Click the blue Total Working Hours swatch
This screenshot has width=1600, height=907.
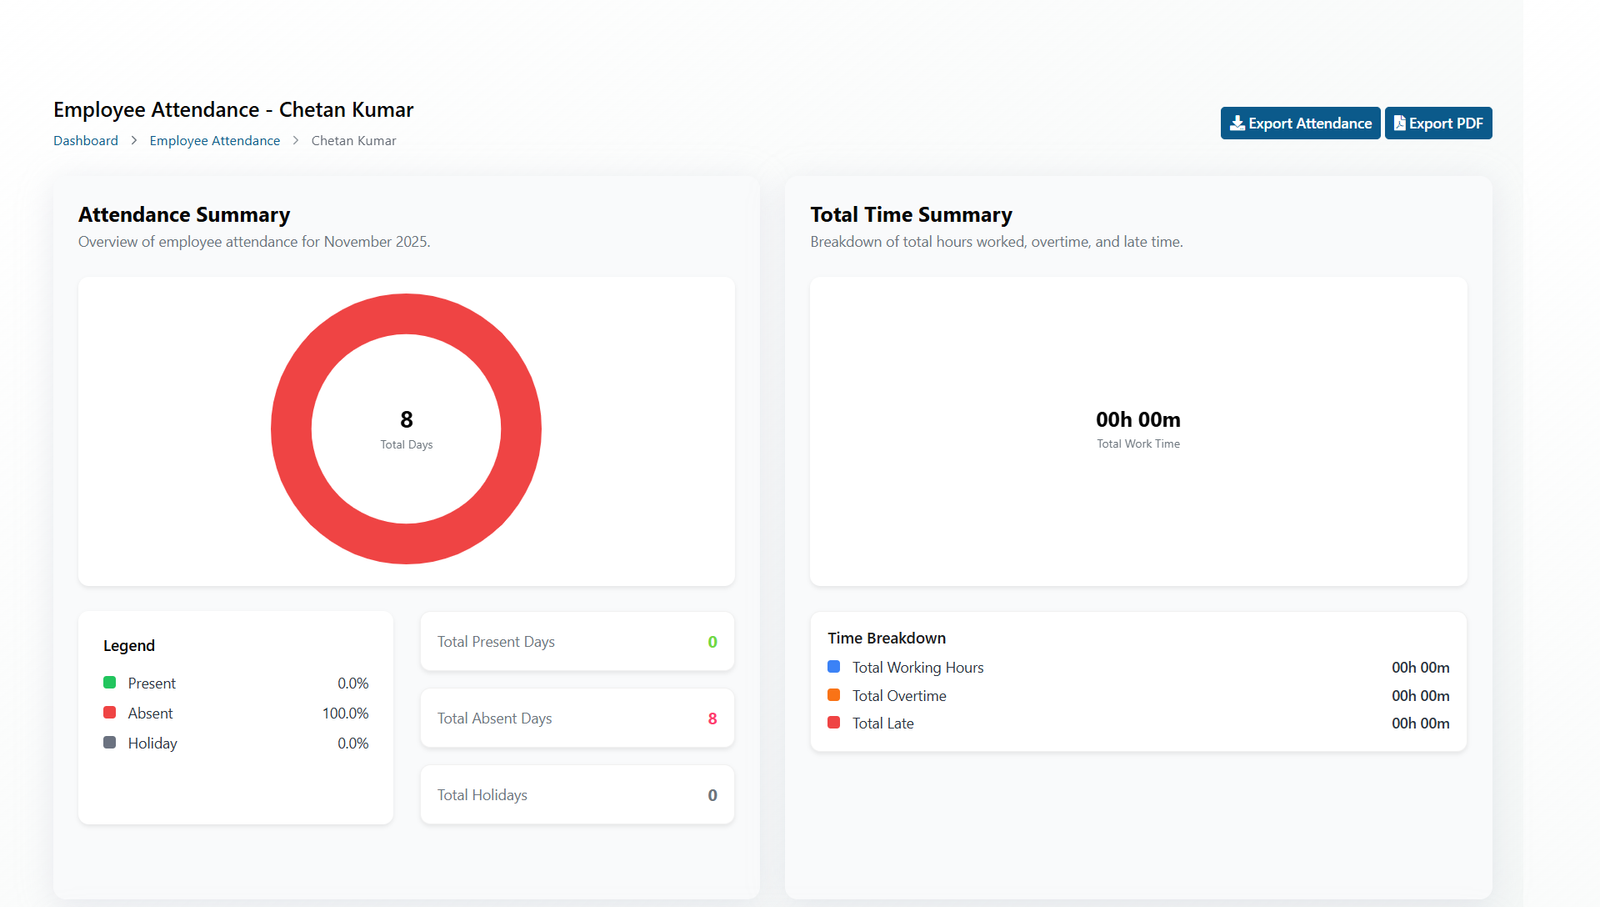pyautogui.click(x=834, y=667)
